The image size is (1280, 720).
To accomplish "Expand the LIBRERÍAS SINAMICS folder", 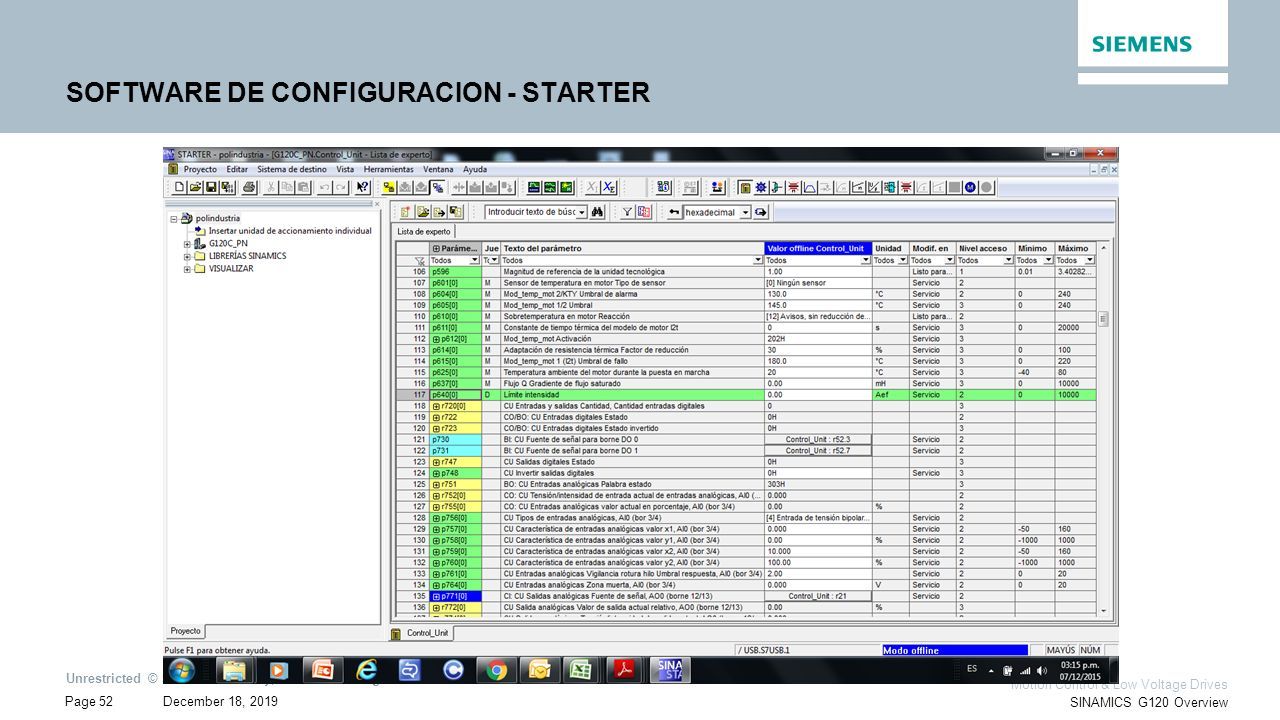I will [187, 256].
